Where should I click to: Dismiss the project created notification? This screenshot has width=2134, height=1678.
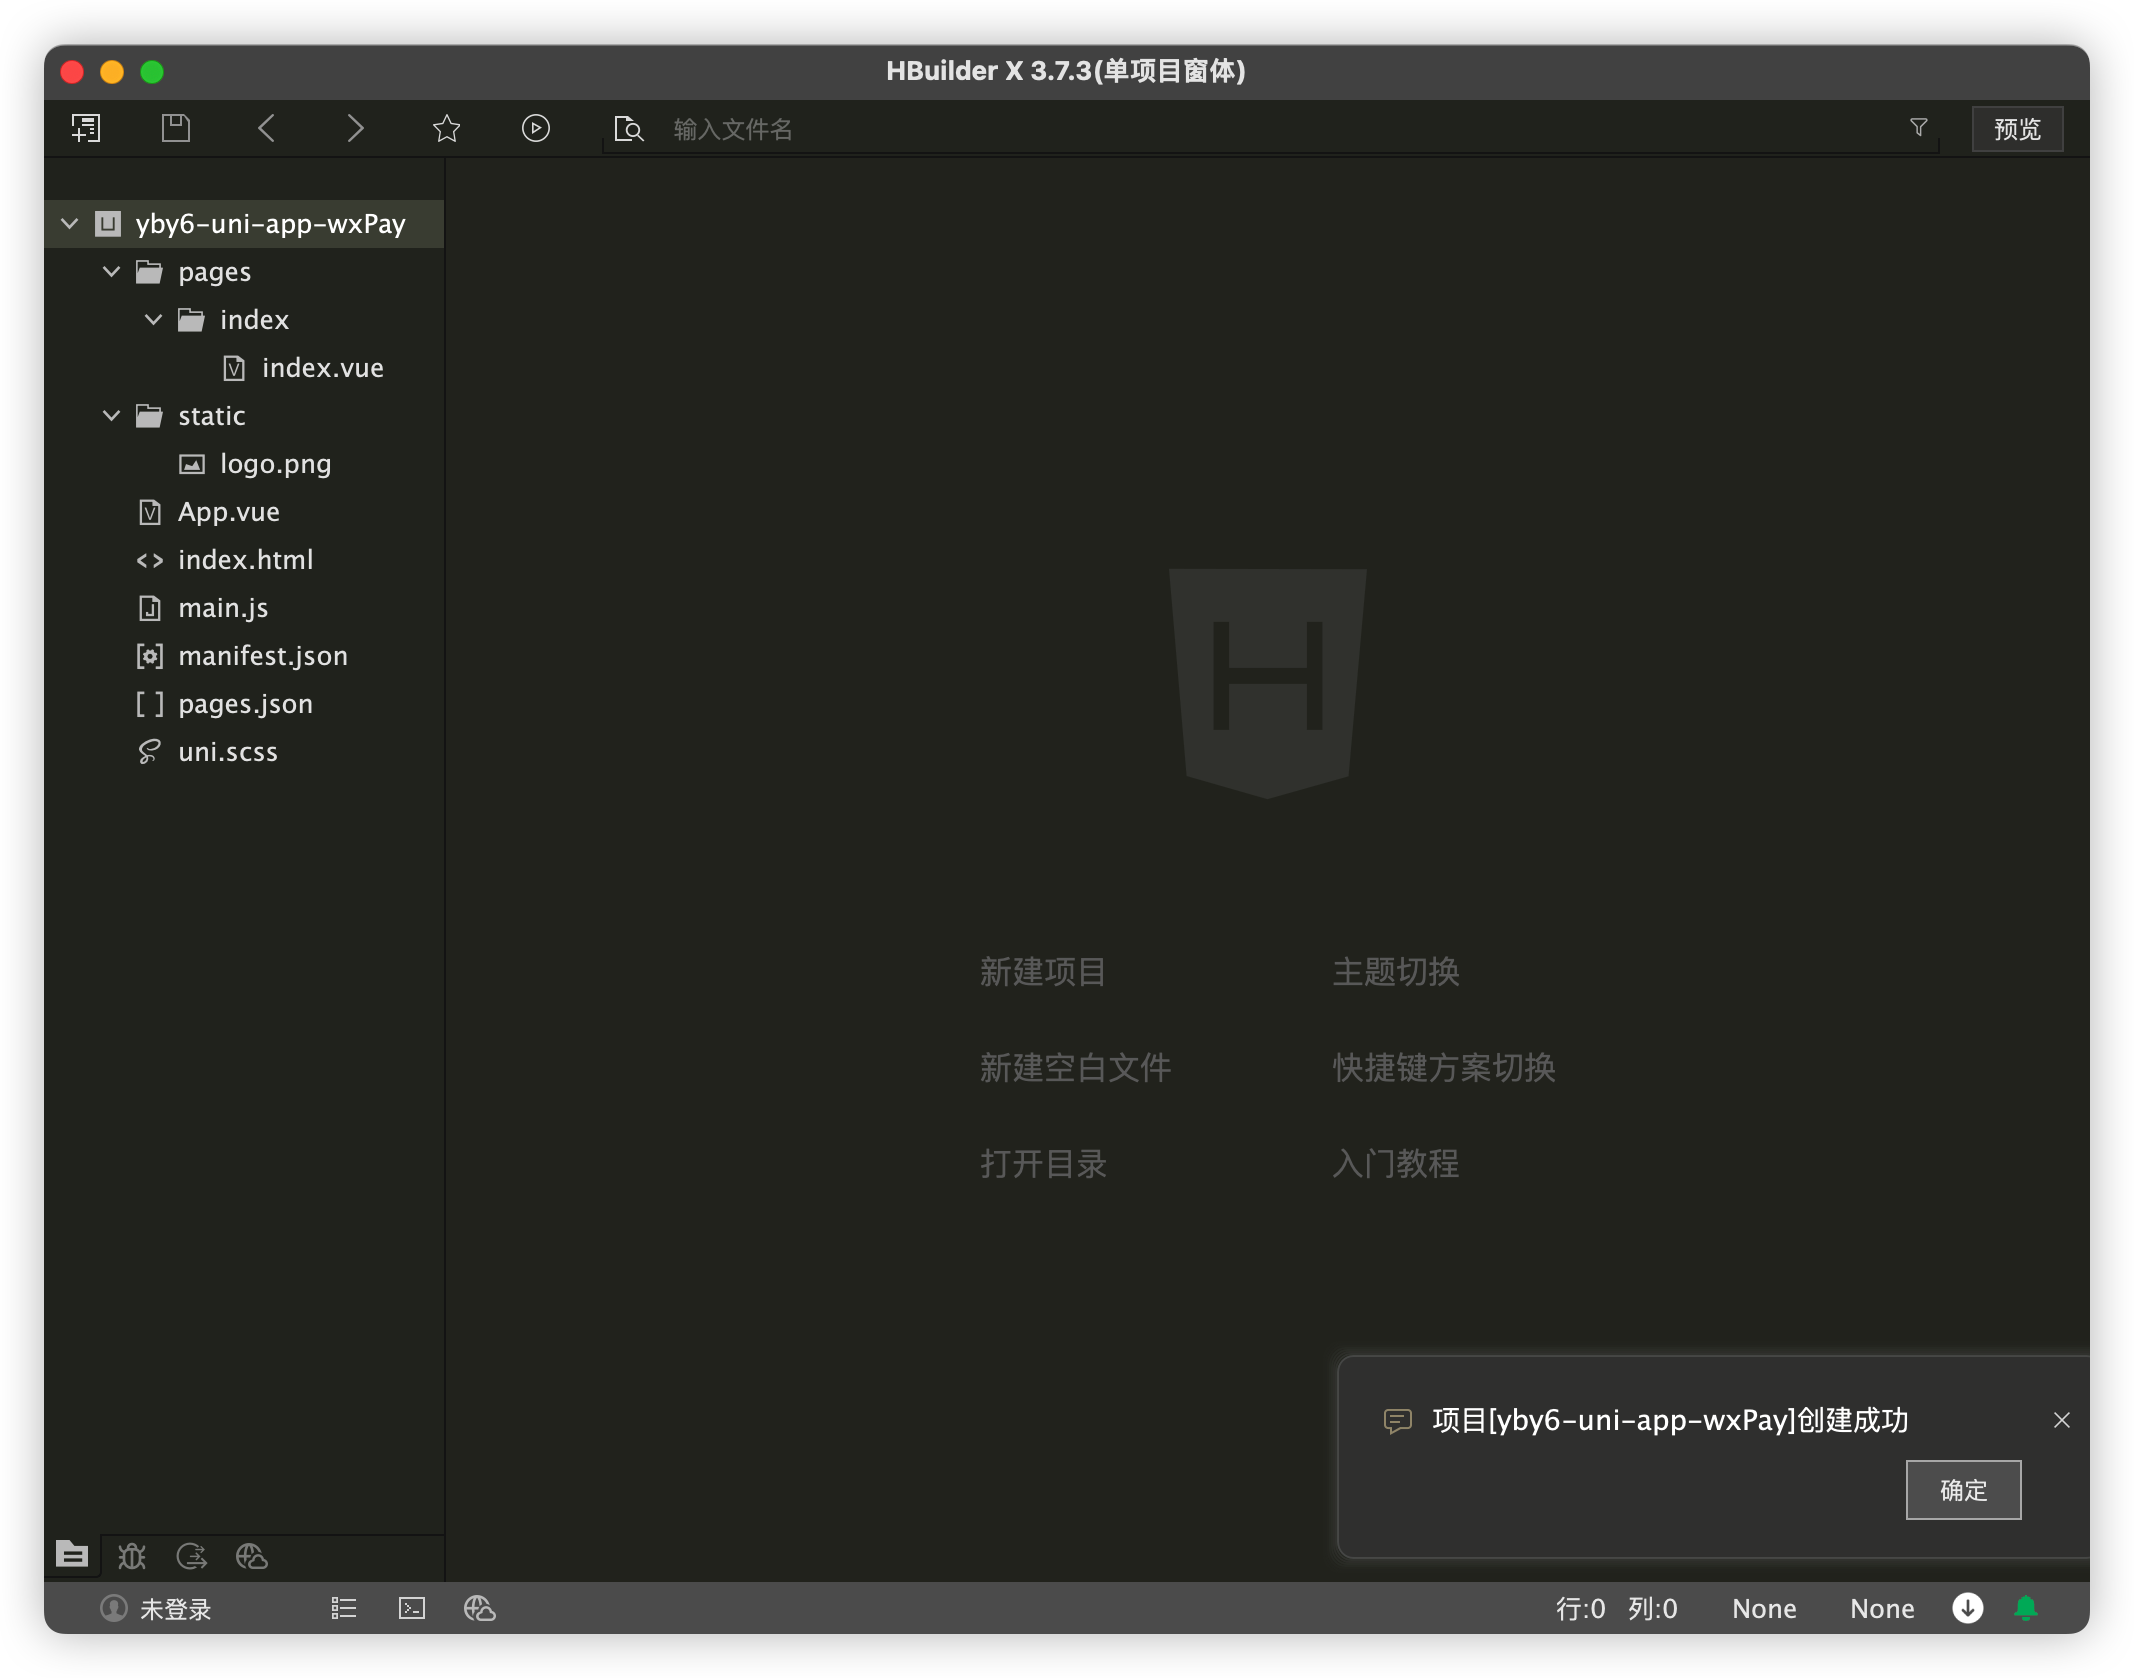click(x=2061, y=1420)
